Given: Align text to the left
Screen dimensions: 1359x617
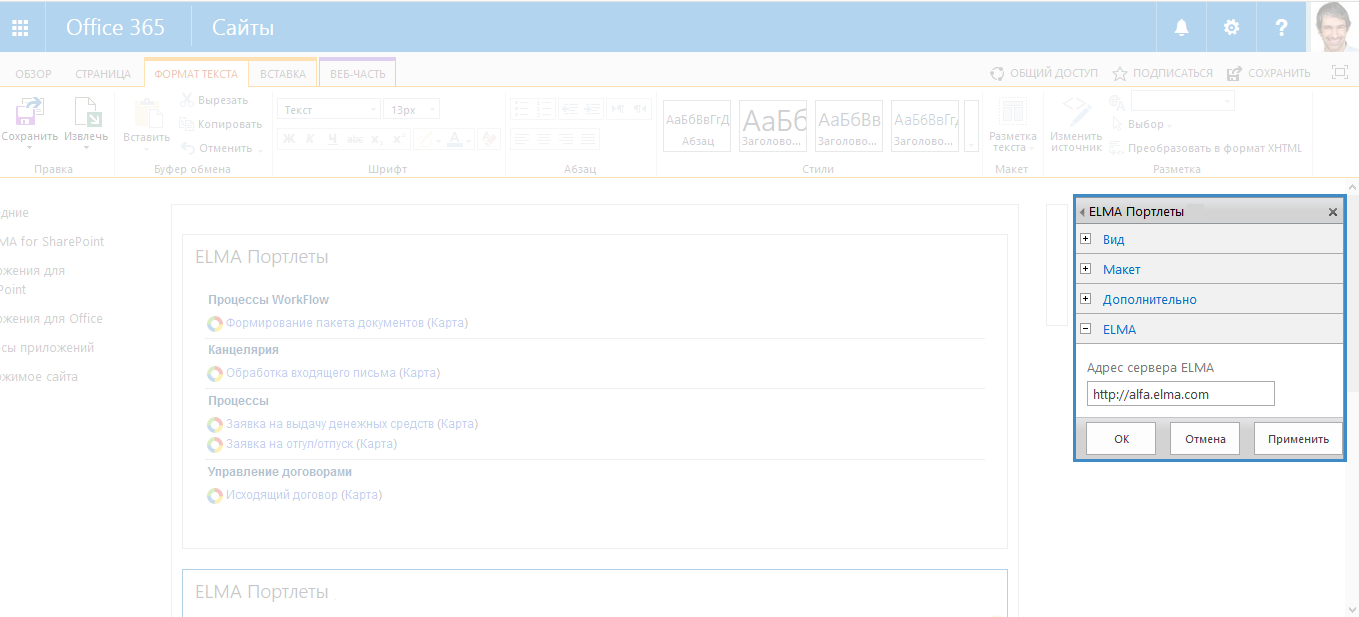Looking at the screenshot, I should click(x=522, y=139).
